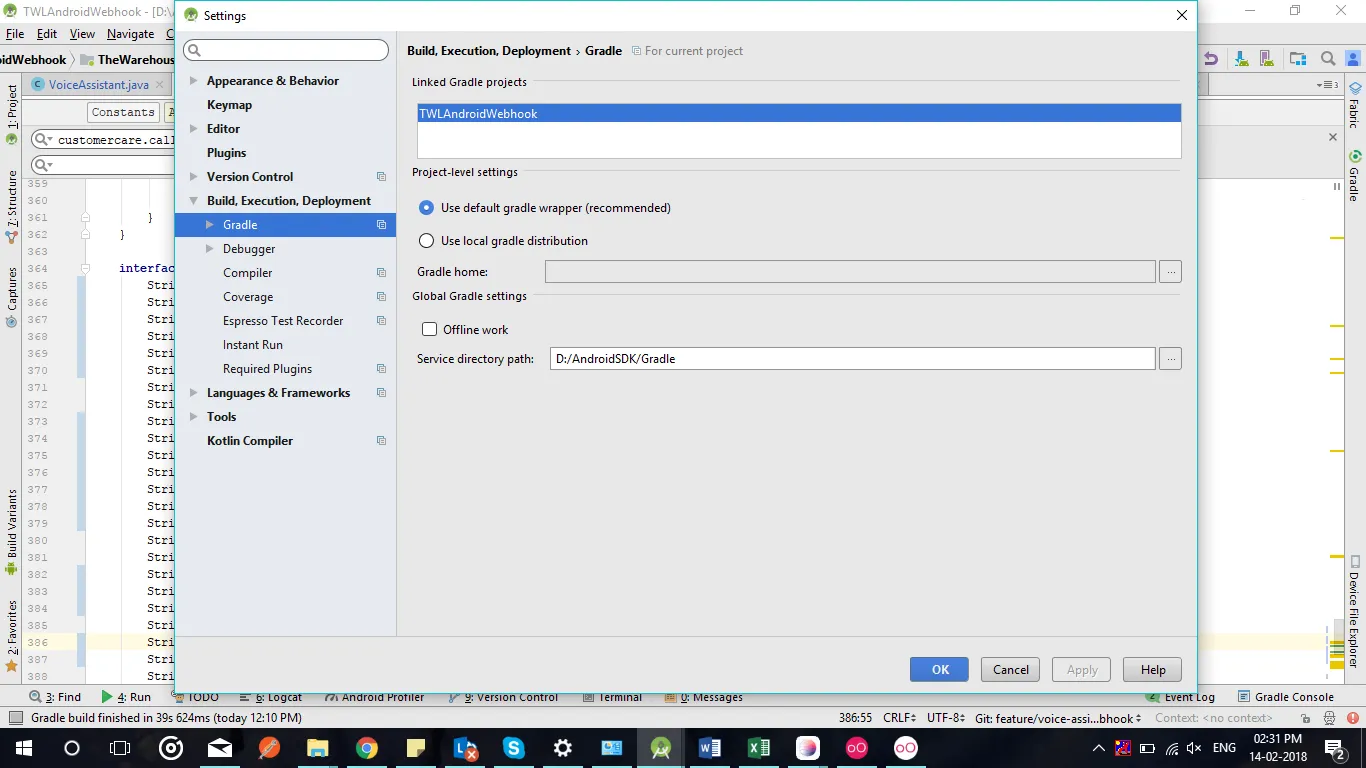Click the Android Studio taskbar icon
Screen dimensions: 1366x768
[x=661, y=748]
